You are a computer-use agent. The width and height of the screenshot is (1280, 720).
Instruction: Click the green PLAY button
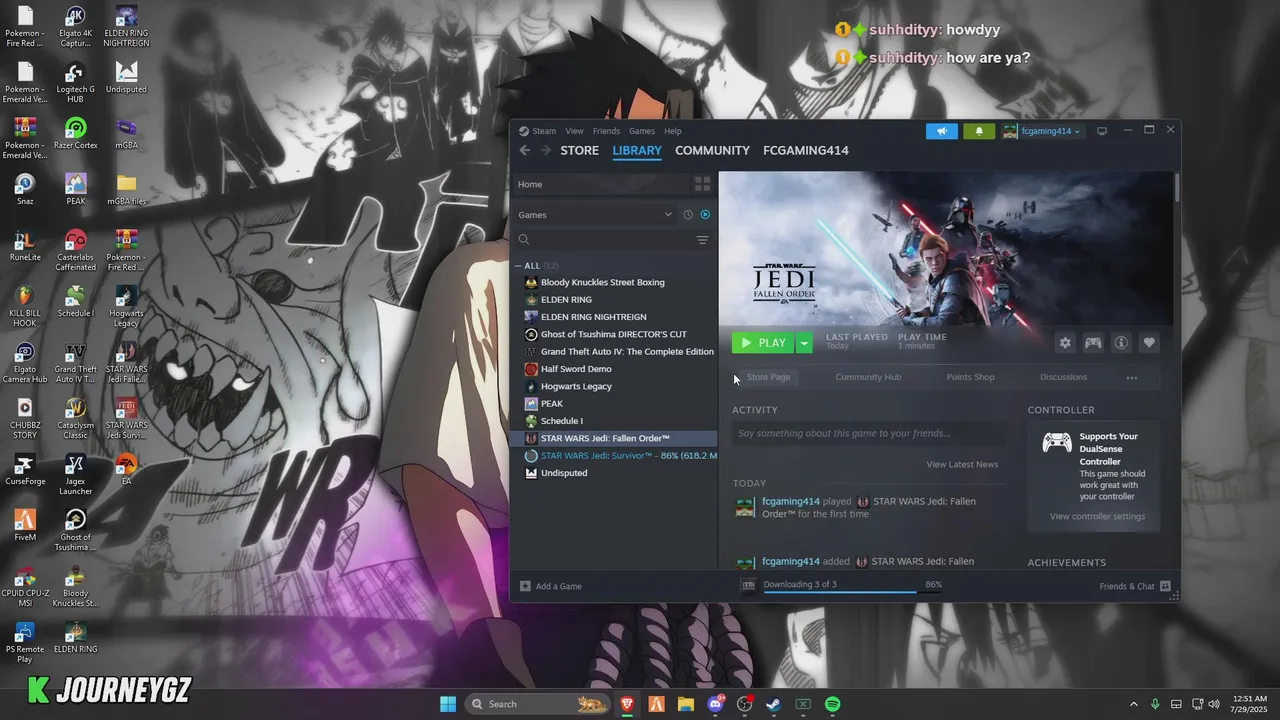coord(764,343)
